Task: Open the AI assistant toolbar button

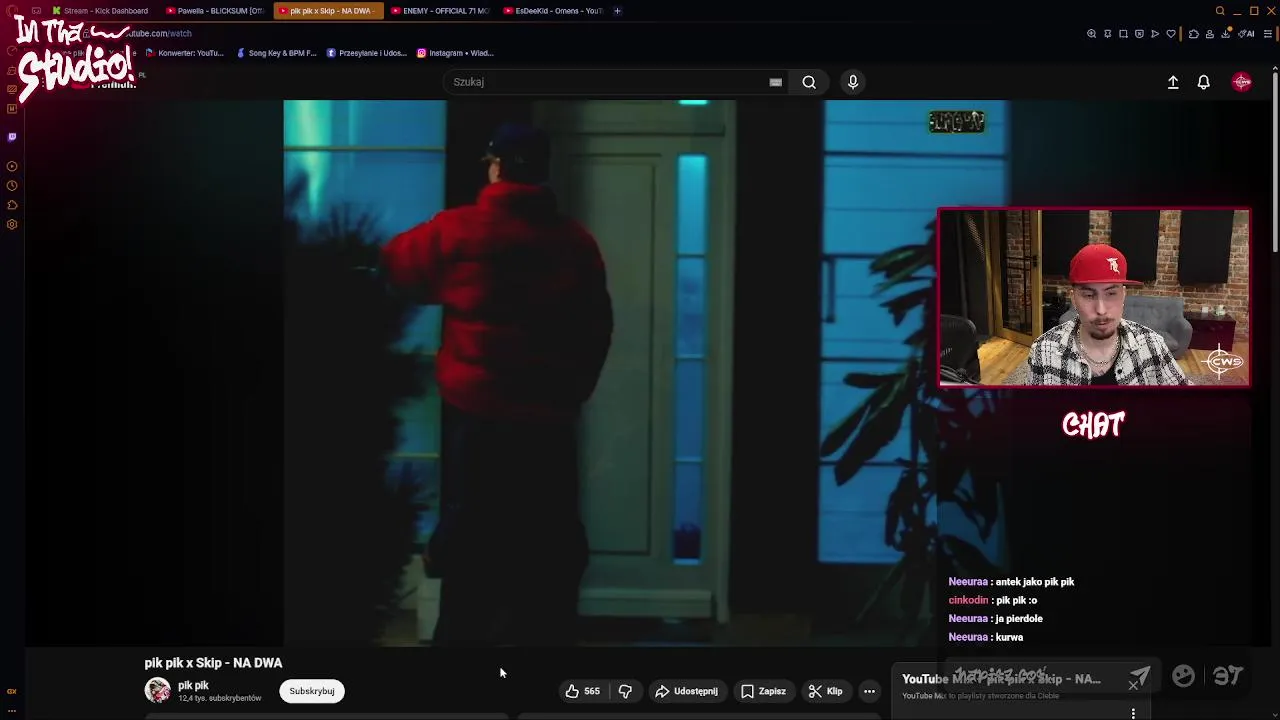Action: (x=1246, y=34)
